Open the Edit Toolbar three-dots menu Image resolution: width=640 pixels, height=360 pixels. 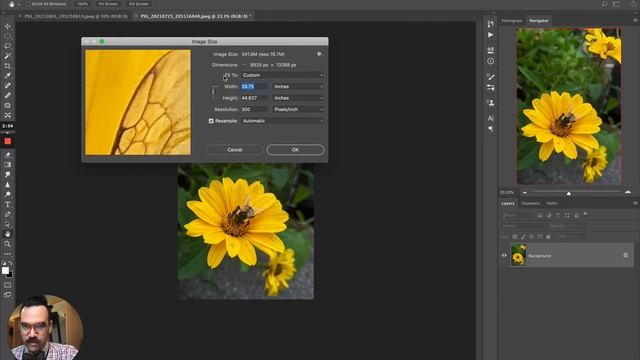7,254
